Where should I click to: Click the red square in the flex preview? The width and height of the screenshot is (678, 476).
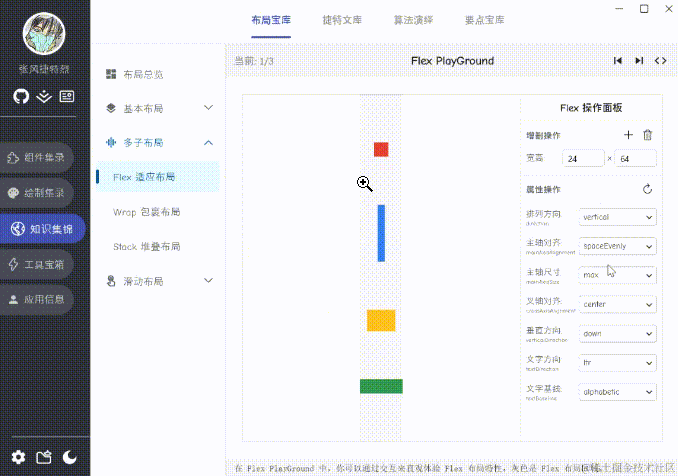click(381, 150)
